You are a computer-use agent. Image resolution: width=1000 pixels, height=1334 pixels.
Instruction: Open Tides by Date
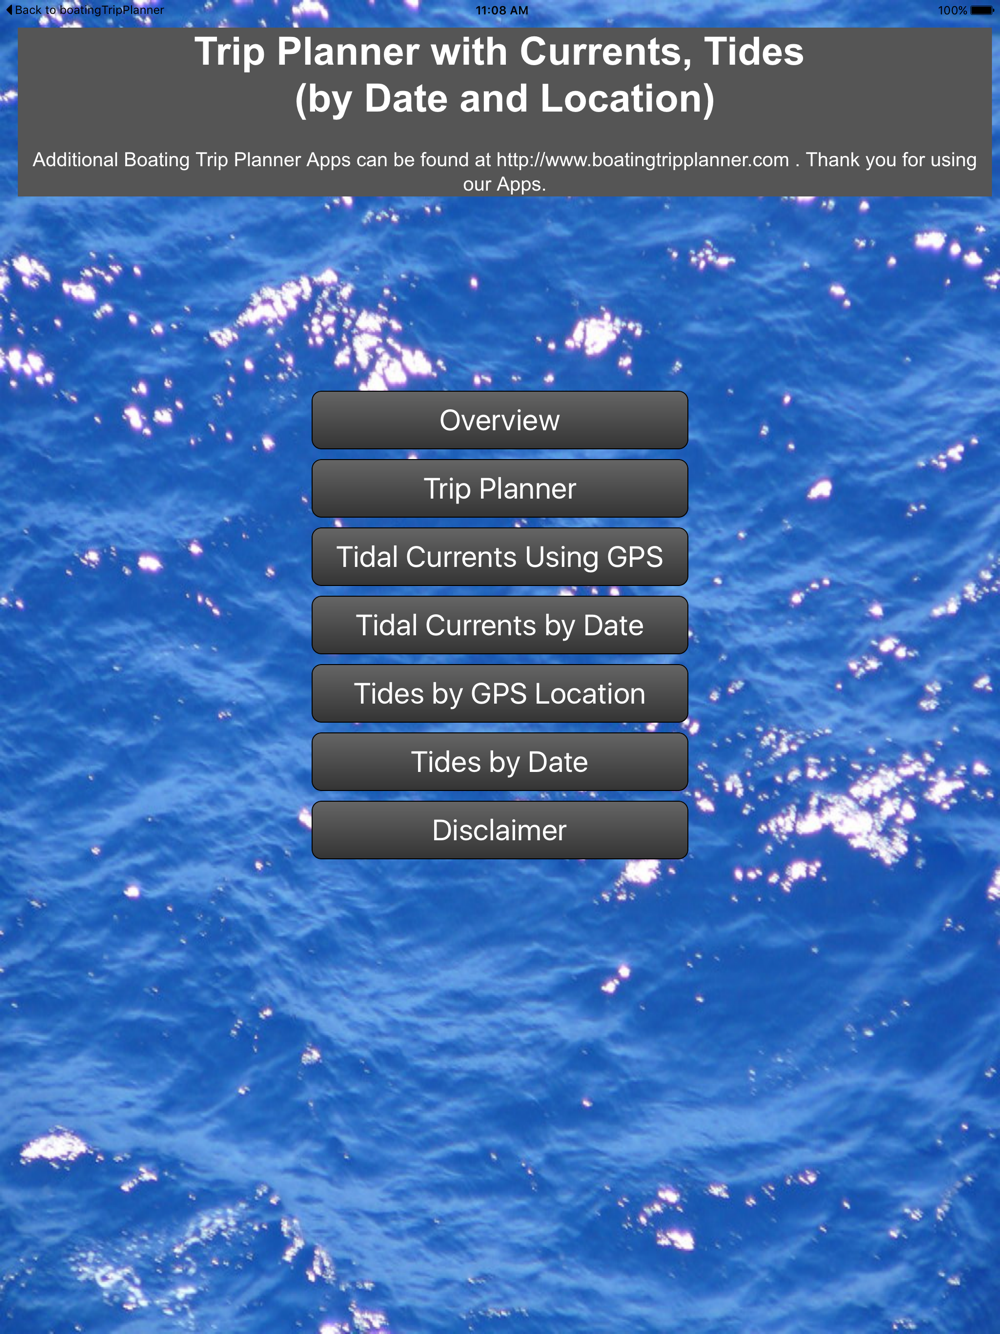[500, 761]
